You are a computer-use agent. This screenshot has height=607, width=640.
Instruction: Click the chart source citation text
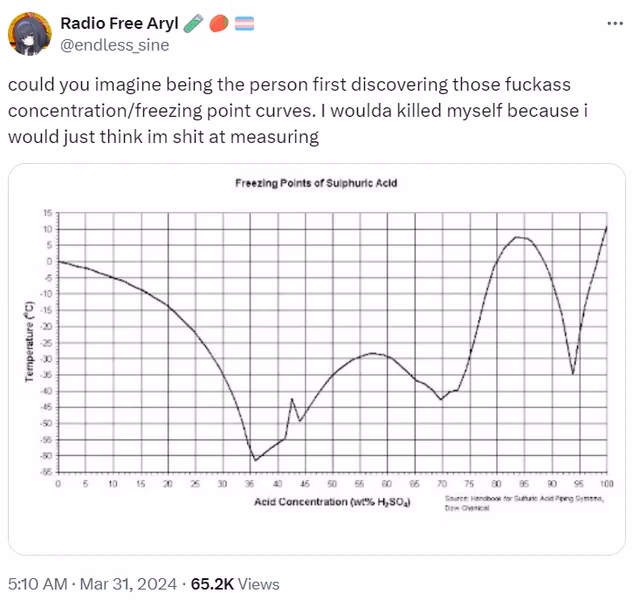[x=524, y=503]
